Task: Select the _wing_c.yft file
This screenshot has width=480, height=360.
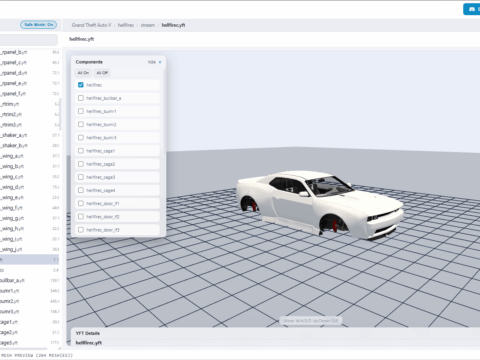Action: [29, 177]
